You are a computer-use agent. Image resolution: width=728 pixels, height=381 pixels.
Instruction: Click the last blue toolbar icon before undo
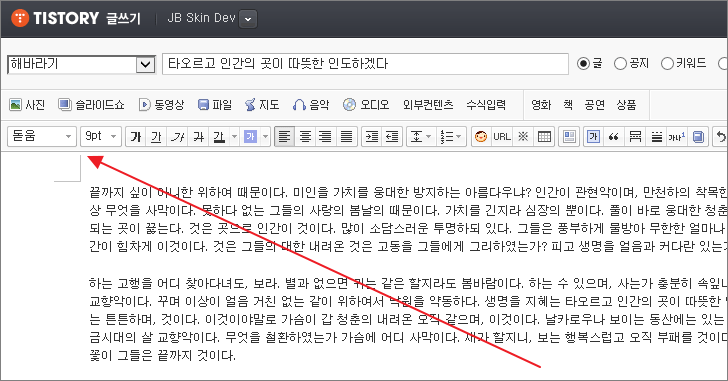pos(698,137)
